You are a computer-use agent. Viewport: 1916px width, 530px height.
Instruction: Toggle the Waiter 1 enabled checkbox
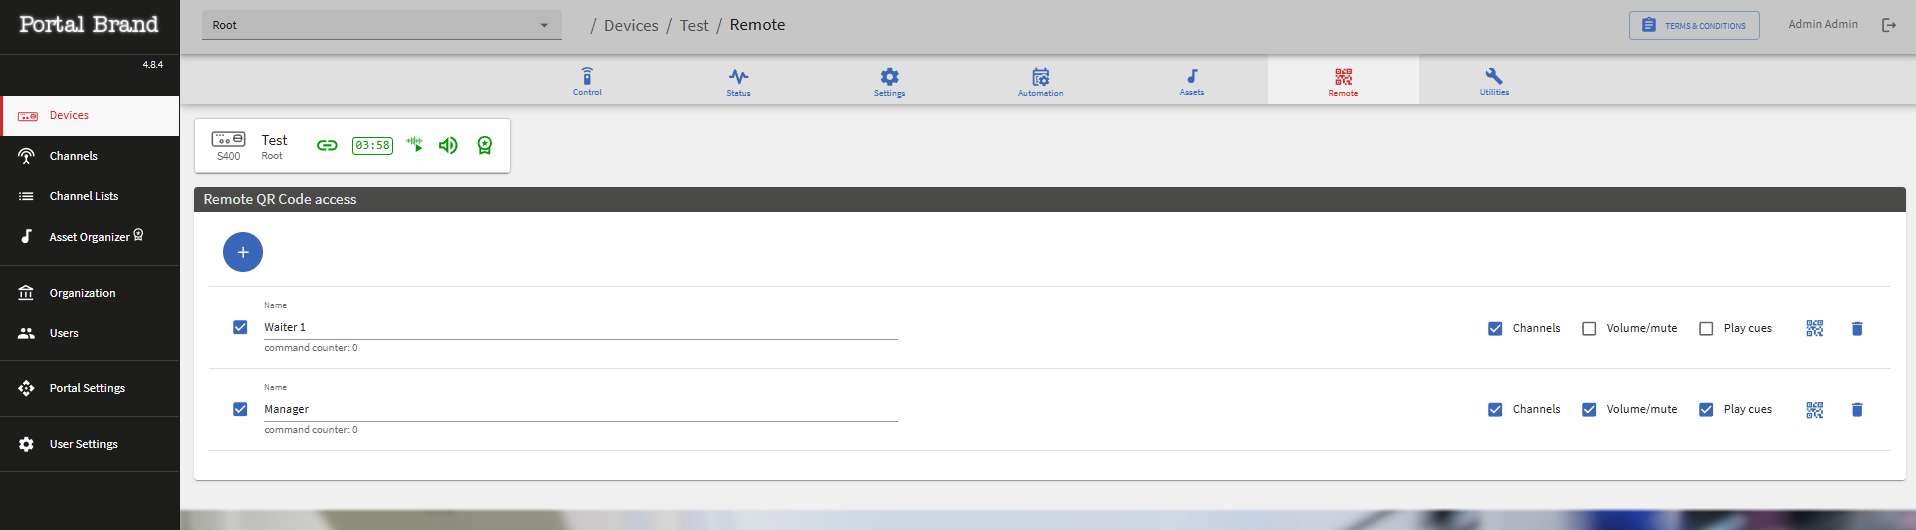tap(240, 327)
